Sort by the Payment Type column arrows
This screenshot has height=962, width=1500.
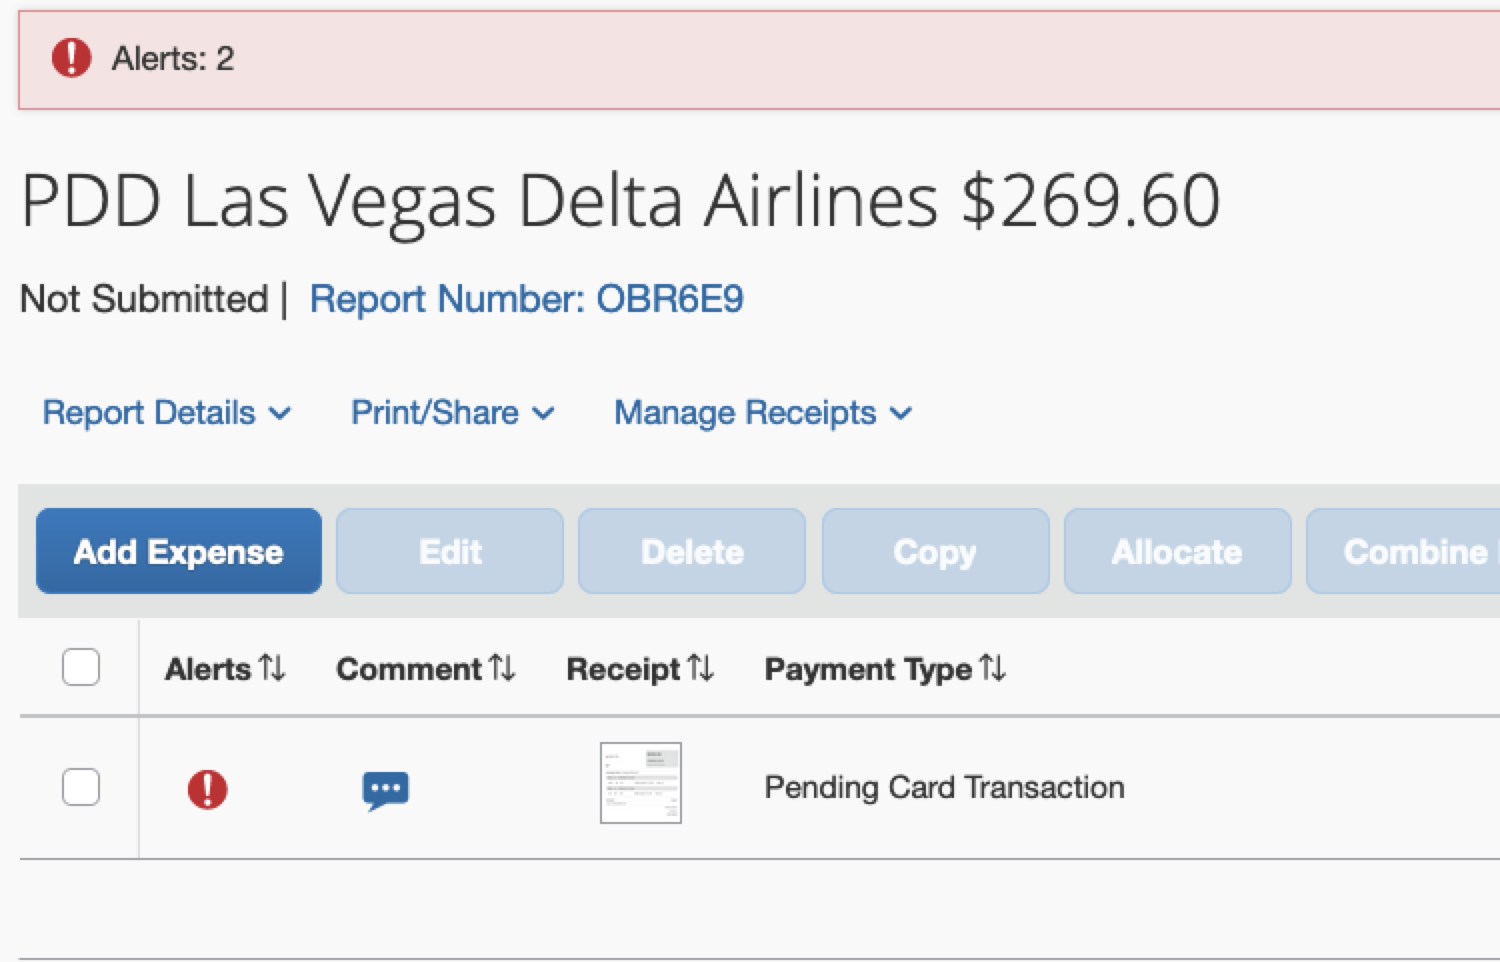(992, 668)
